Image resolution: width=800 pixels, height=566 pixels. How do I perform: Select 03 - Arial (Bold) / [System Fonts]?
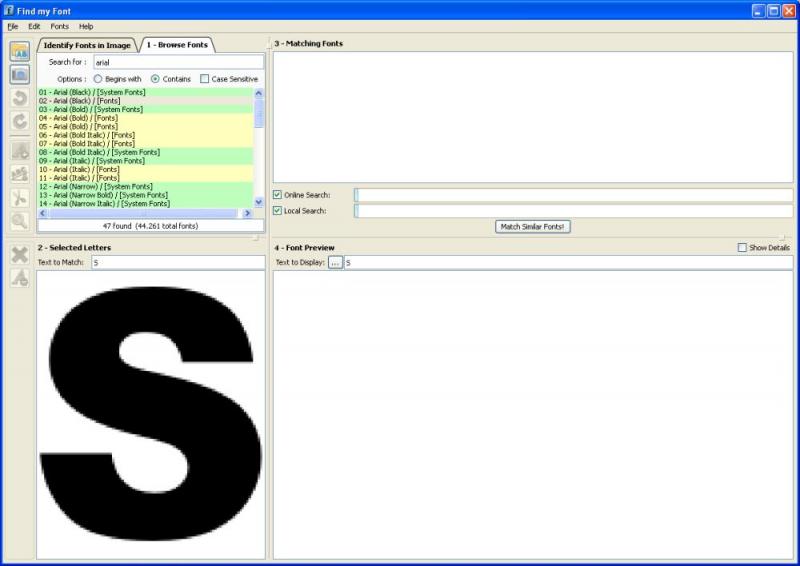pos(145,109)
